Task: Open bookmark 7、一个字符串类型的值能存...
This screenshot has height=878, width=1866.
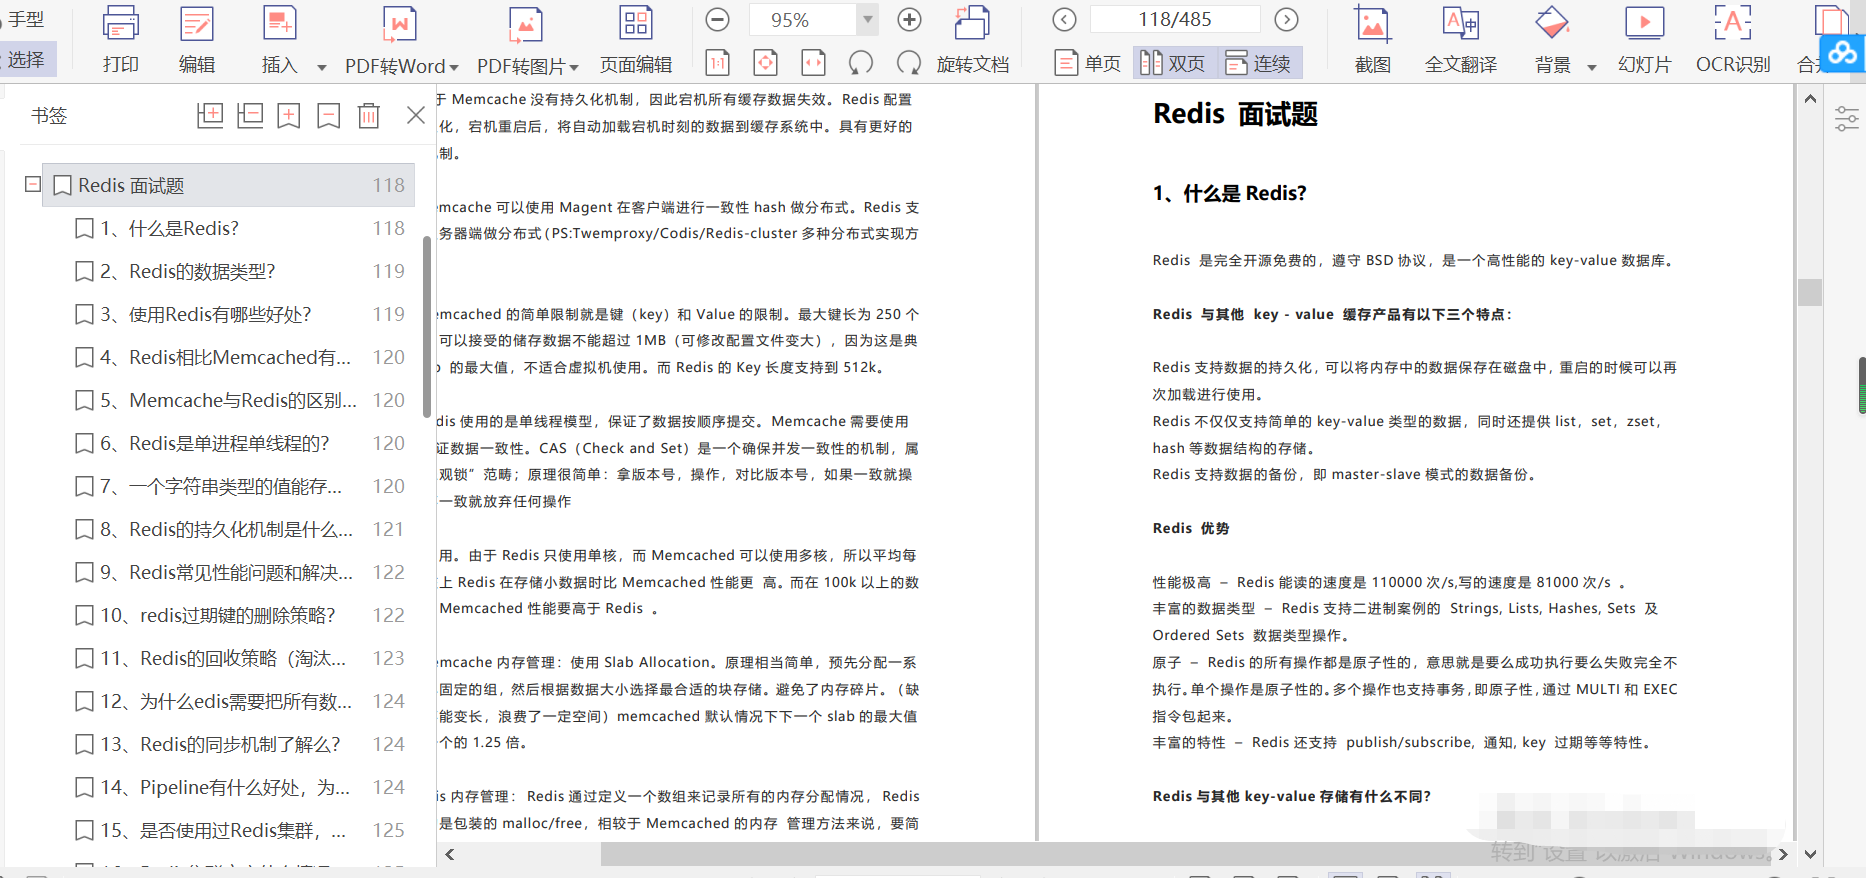Action: [240, 486]
